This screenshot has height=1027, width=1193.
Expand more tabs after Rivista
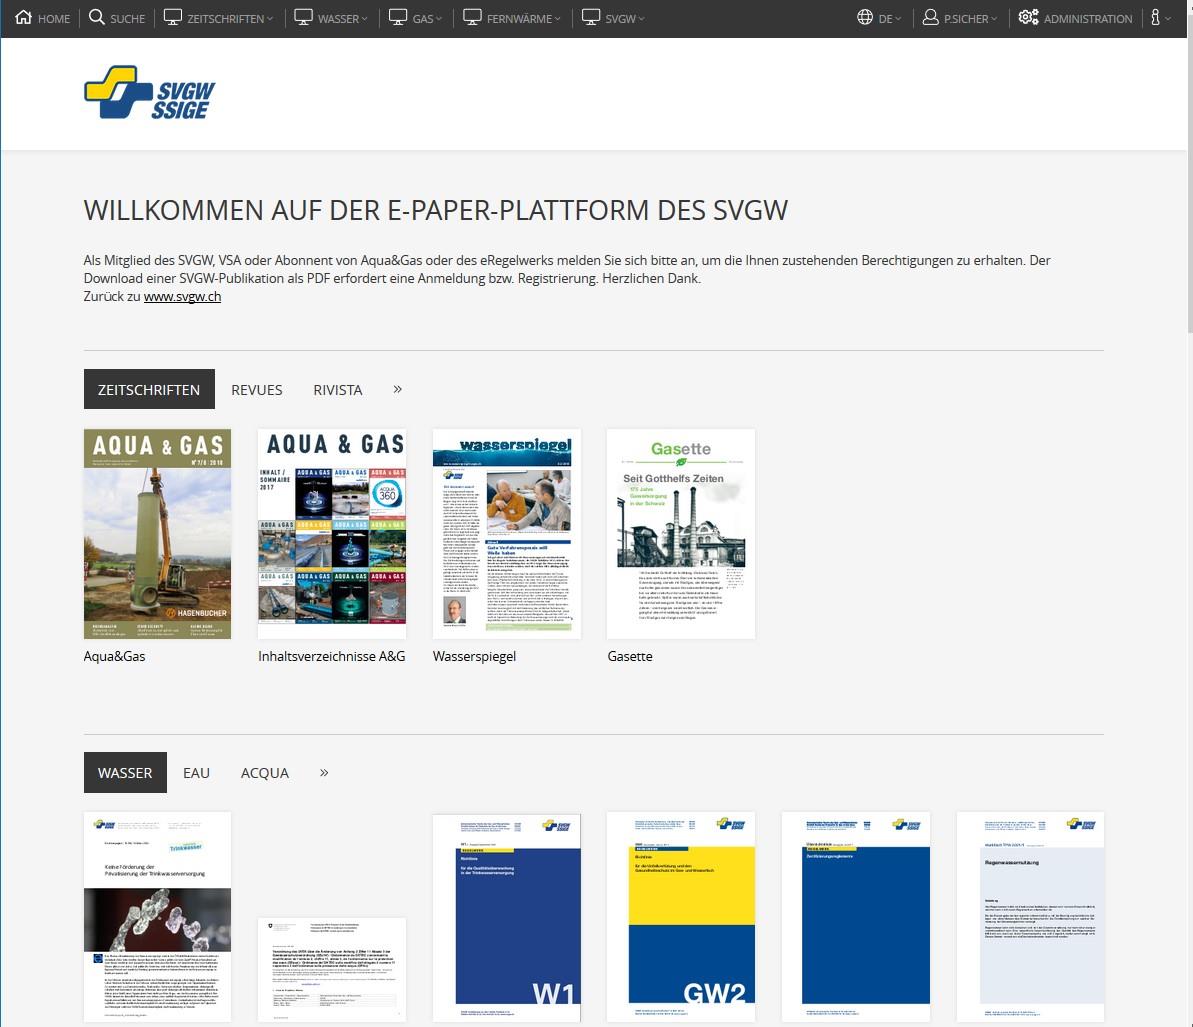tap(397, 389)
